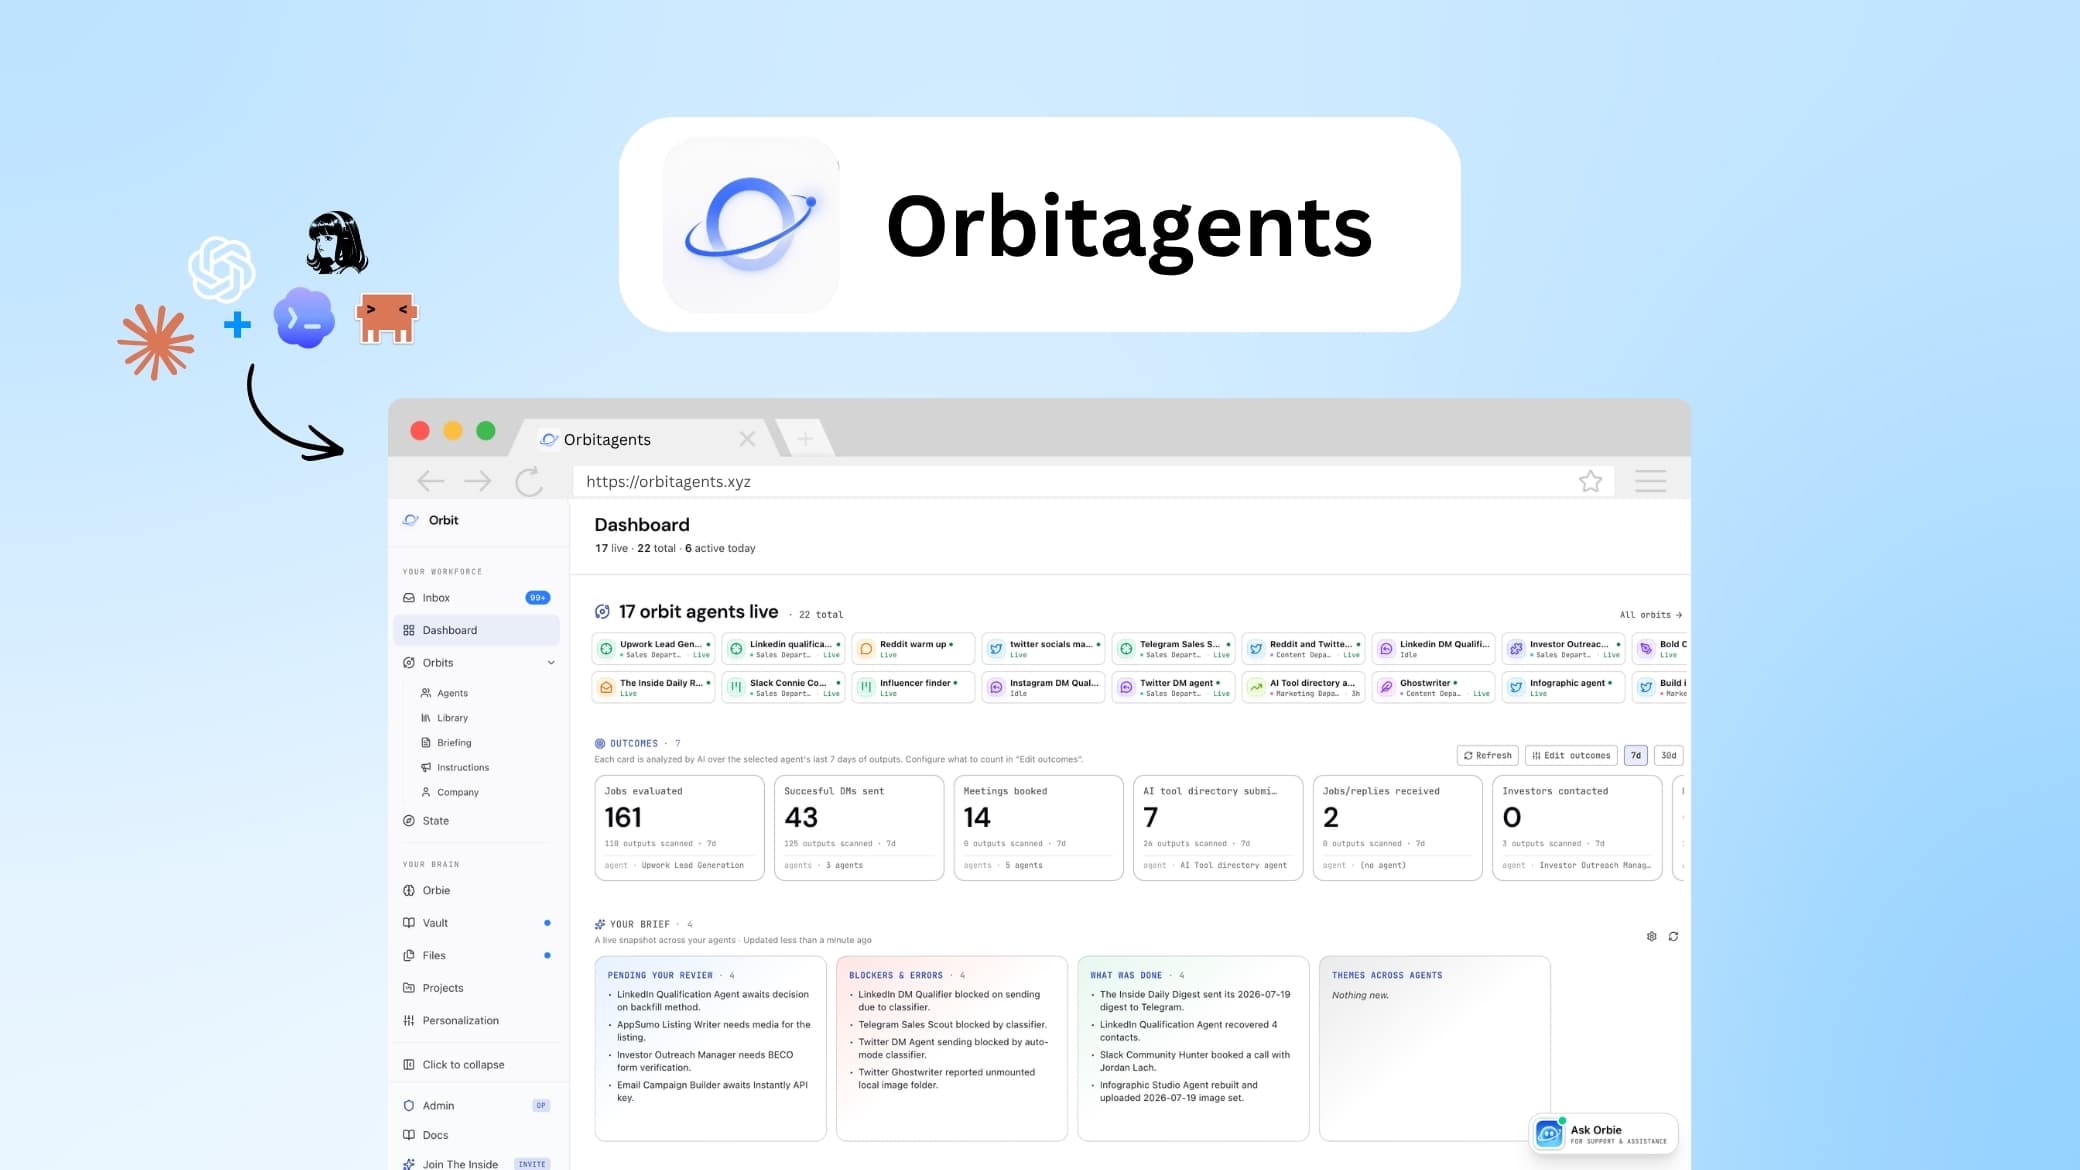2080x1170 pixels.
Task: Select Dashboard in the sidebar
Action: click(476, 630)
